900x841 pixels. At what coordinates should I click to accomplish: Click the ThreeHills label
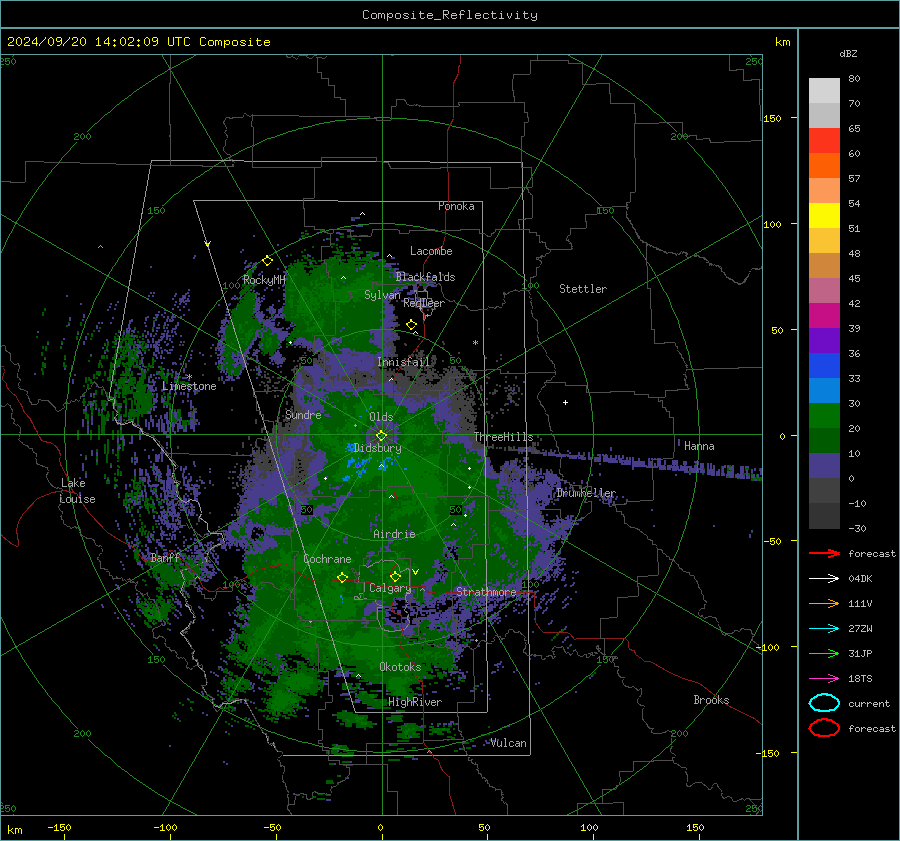(x=503, y=437)
